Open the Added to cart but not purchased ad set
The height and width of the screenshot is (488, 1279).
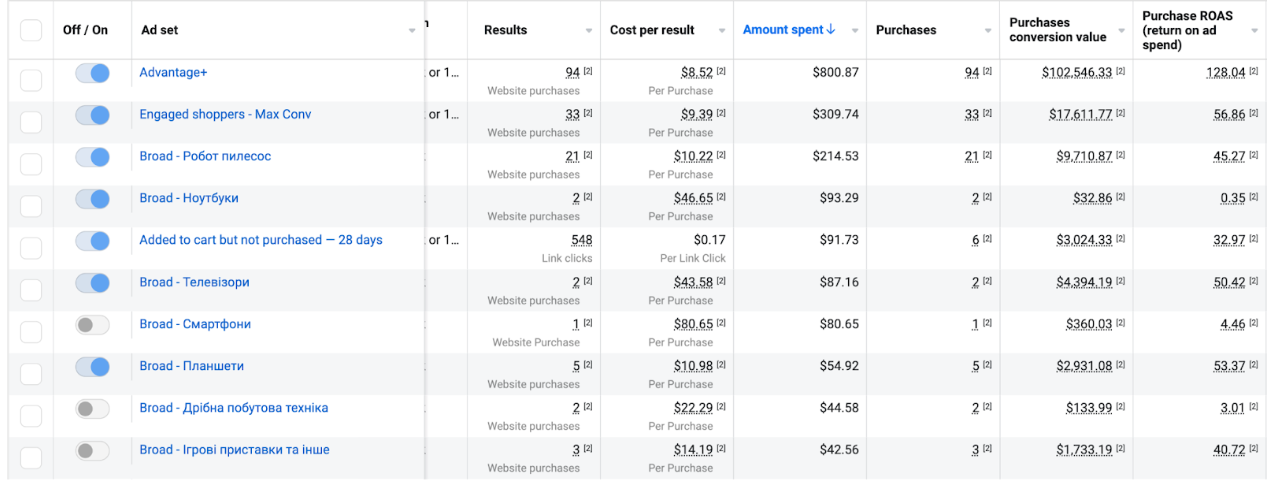point(260,240)
